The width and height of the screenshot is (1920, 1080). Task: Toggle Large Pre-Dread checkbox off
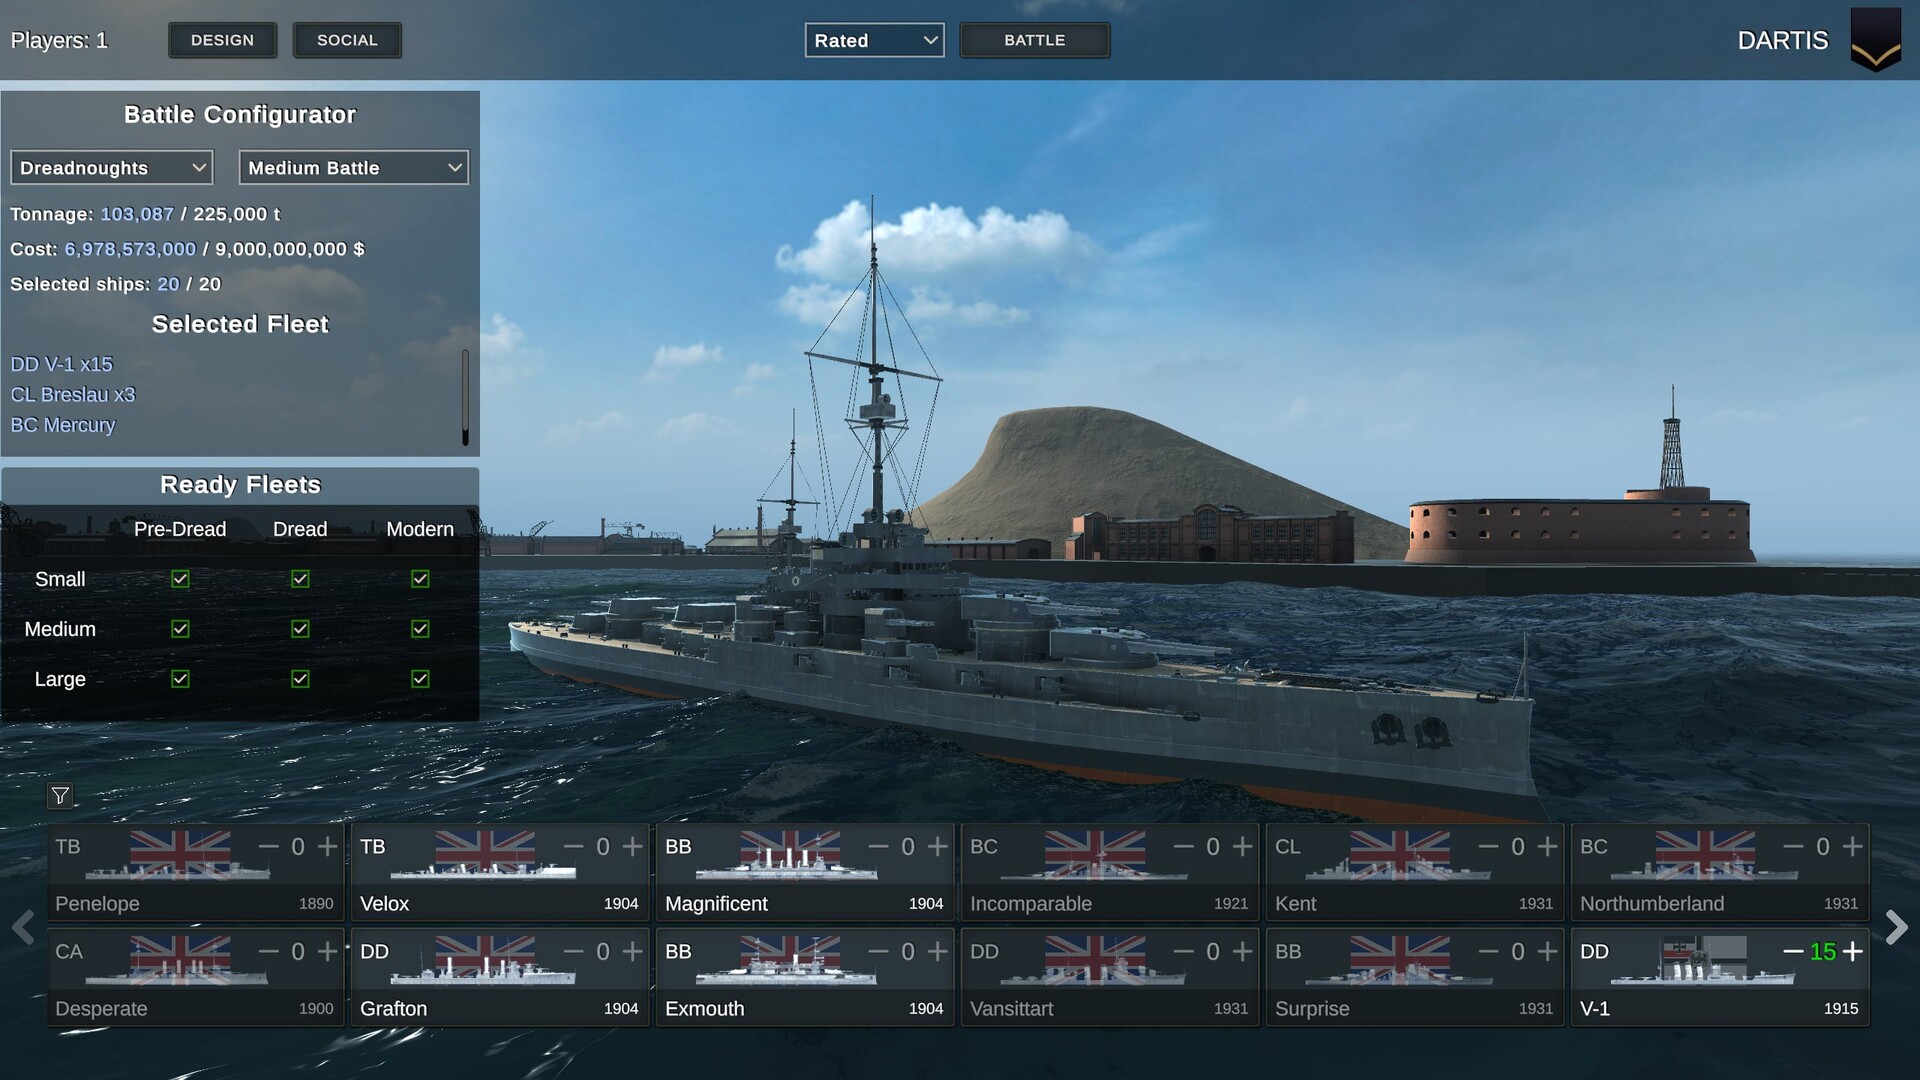[x=179, y=679]
